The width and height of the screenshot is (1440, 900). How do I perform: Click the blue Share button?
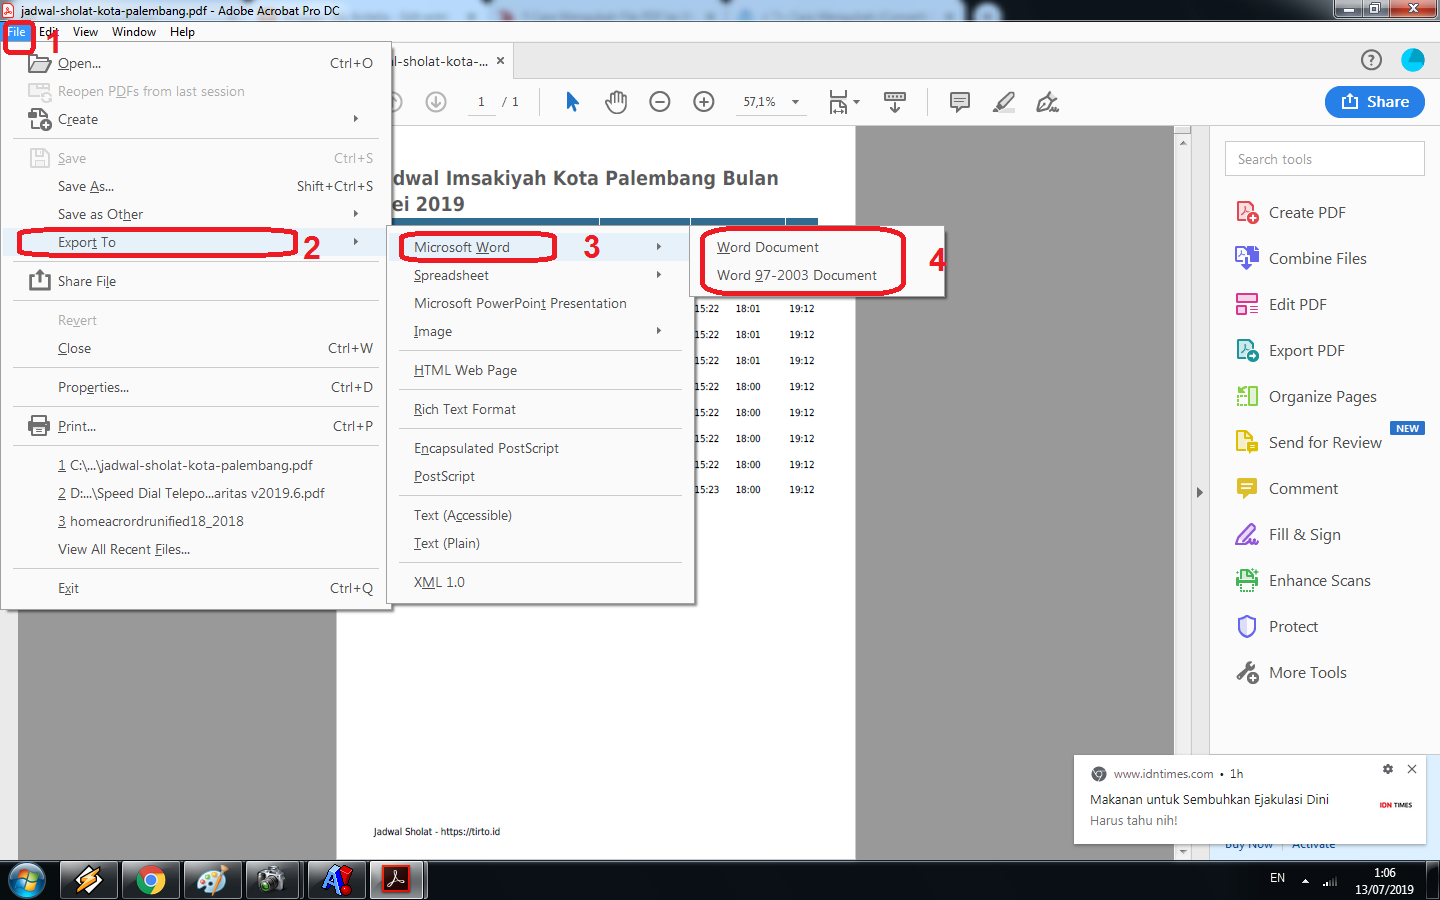(x=1374, y=101)
